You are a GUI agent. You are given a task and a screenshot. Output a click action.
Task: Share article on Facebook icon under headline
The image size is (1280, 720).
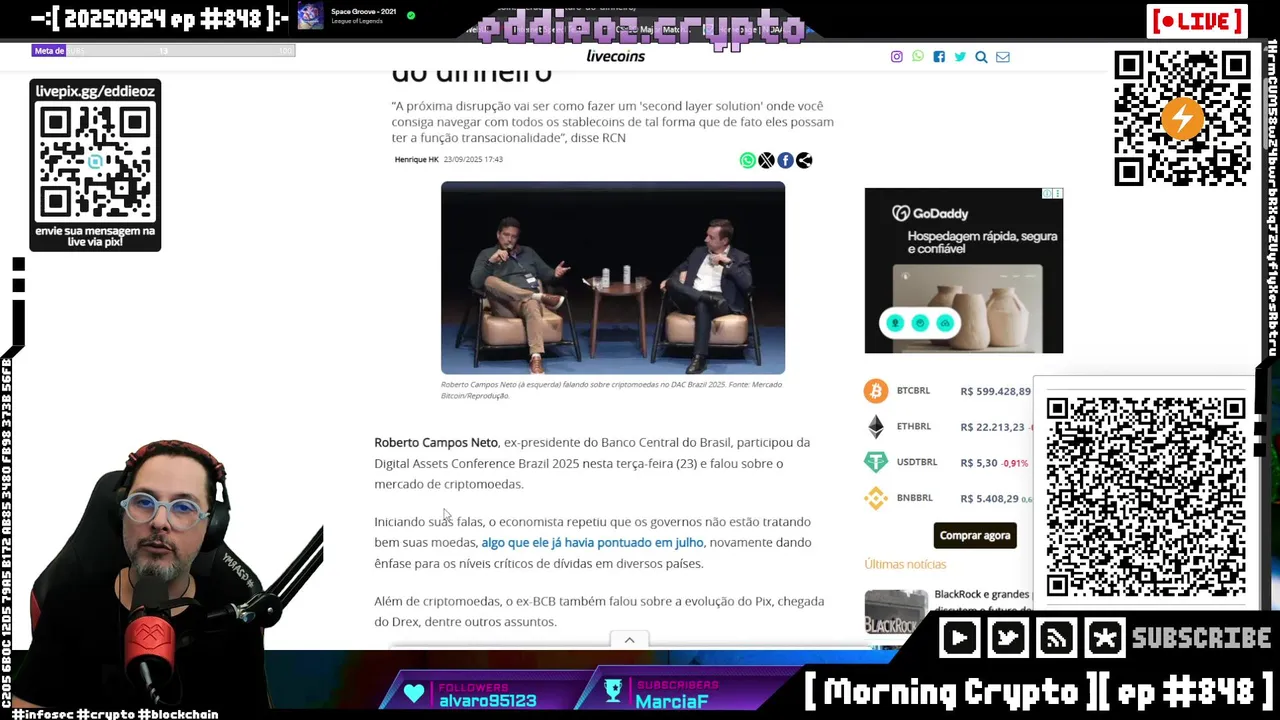(785, 160)
